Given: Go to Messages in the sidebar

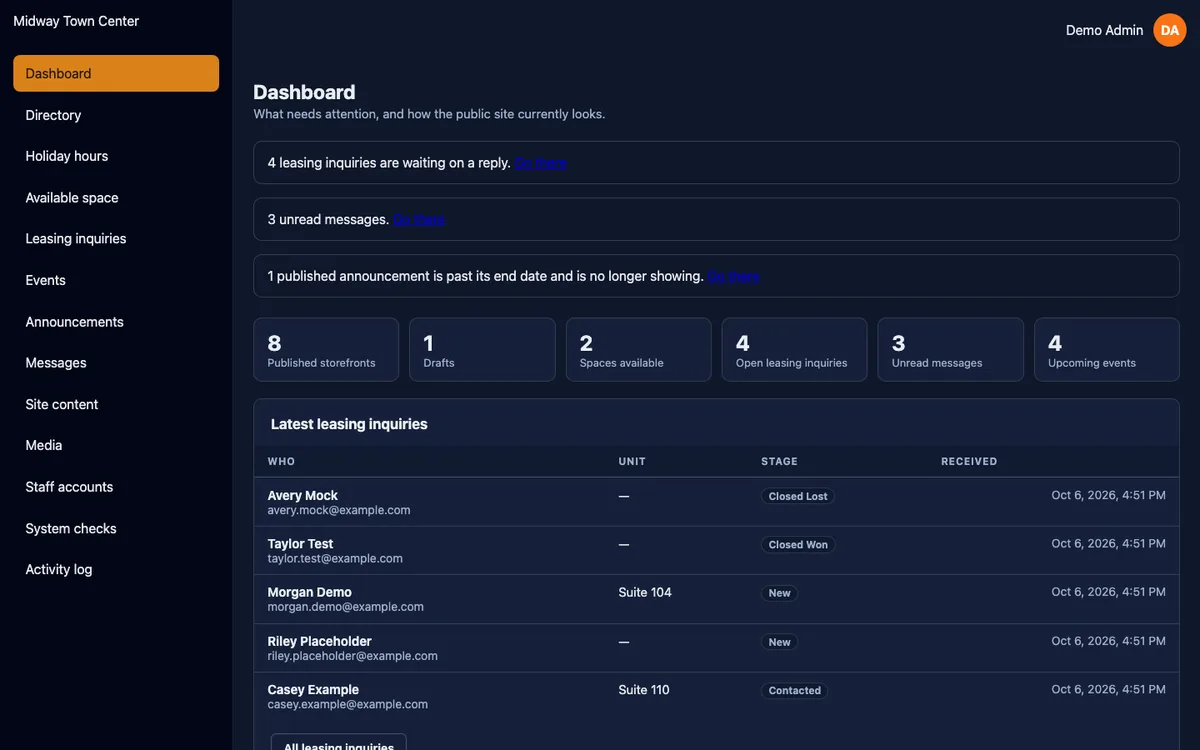Looking at the screenshot, I should click(x=116, y=363).
